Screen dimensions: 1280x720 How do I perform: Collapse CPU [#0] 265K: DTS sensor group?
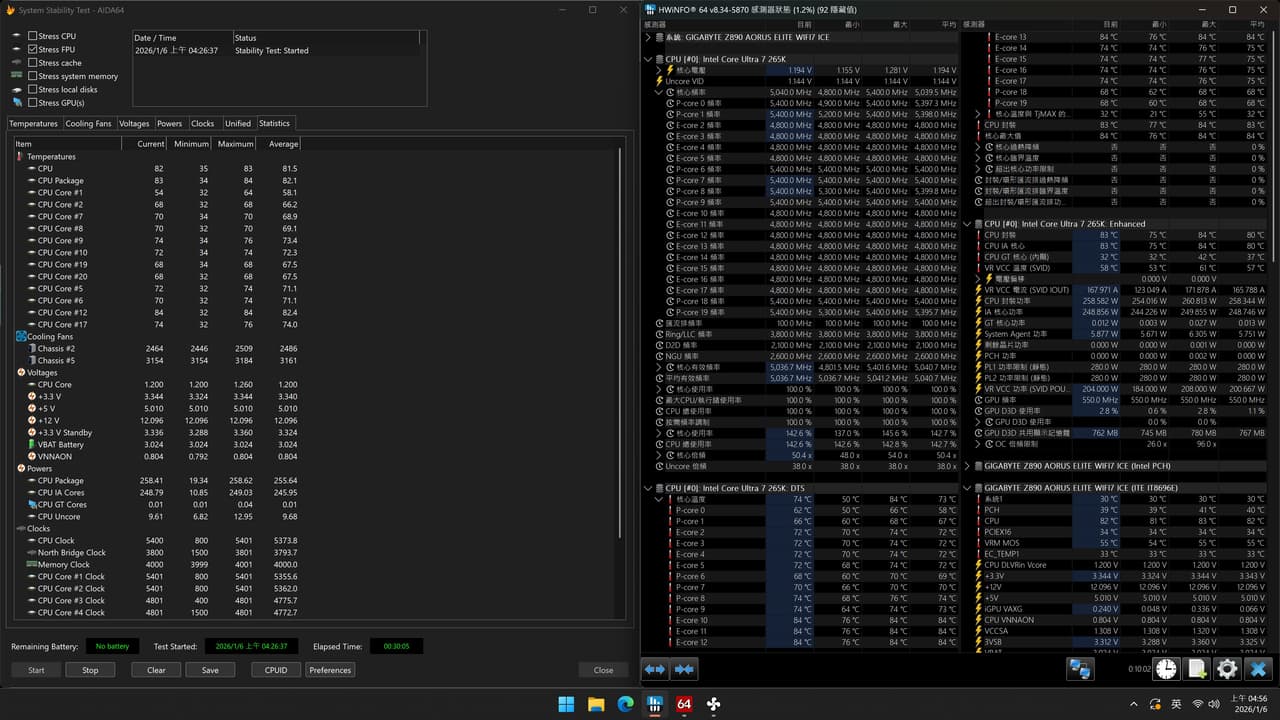click(648, 488)
